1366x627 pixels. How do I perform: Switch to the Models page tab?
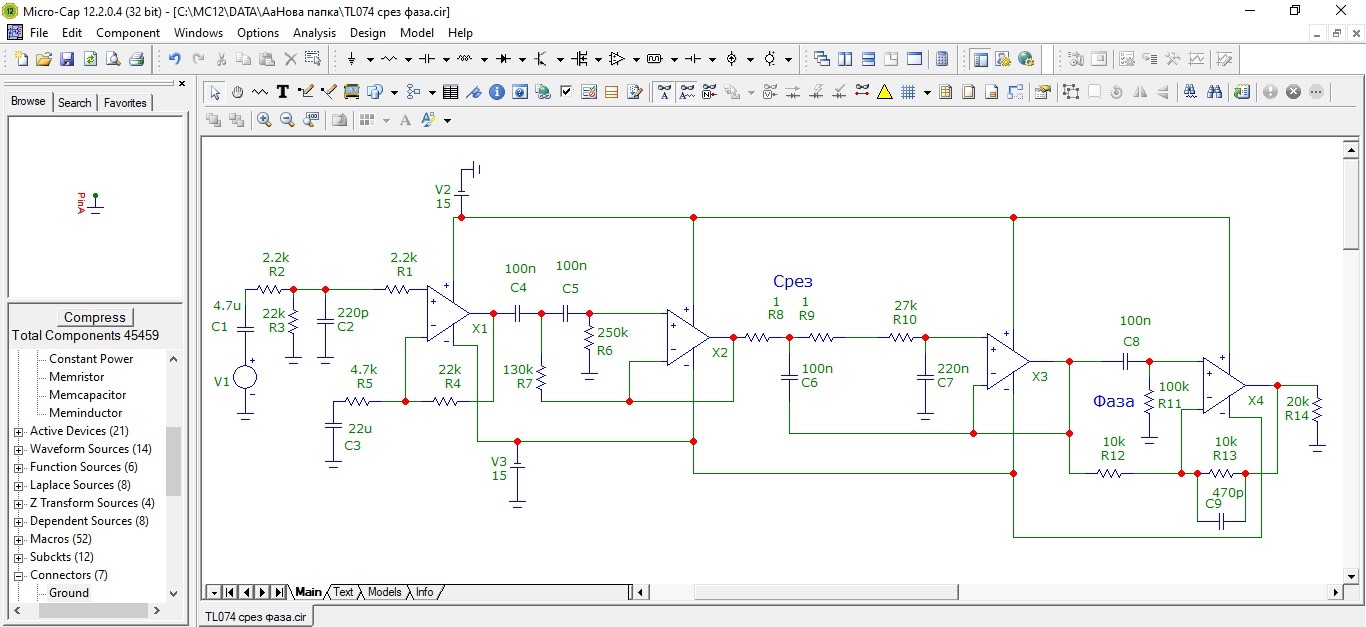(x=384, y=592)
